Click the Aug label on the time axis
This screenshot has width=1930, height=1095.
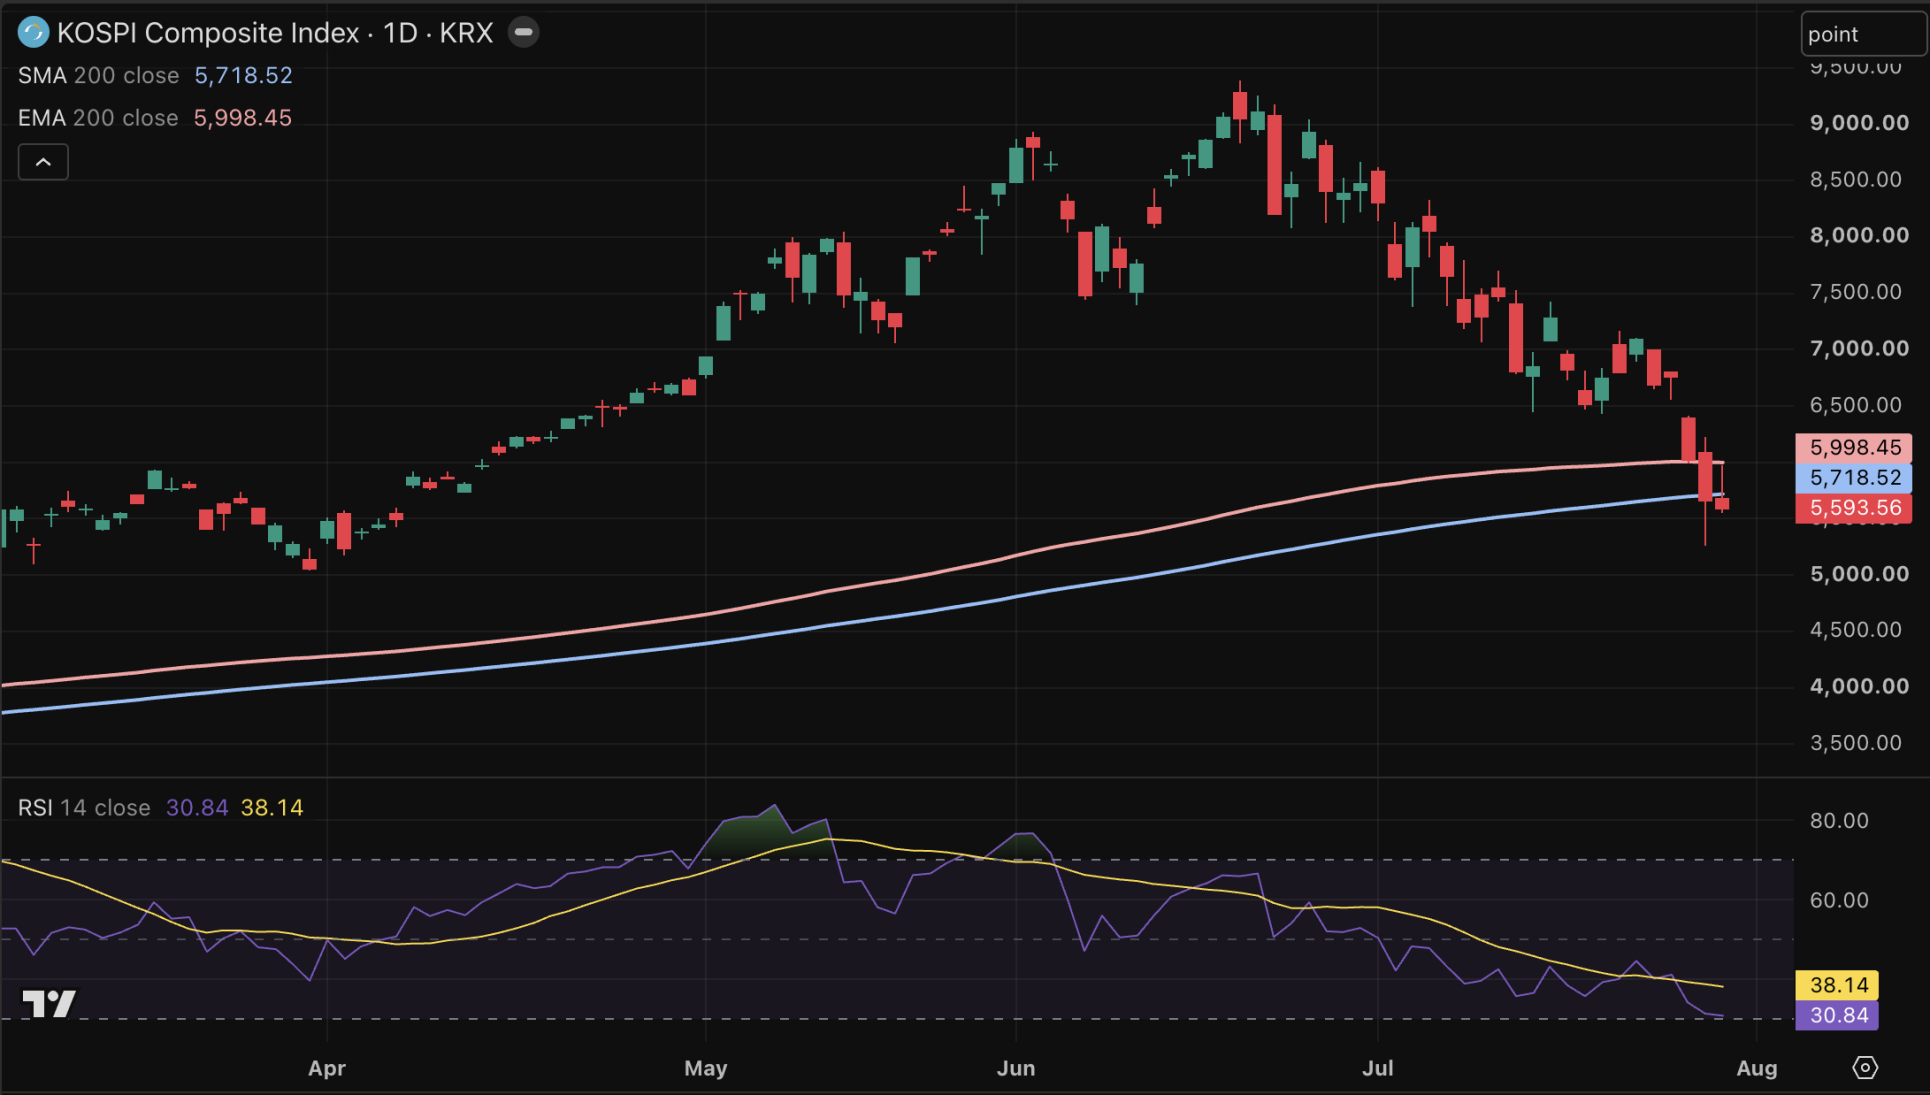[1757, 1068]
